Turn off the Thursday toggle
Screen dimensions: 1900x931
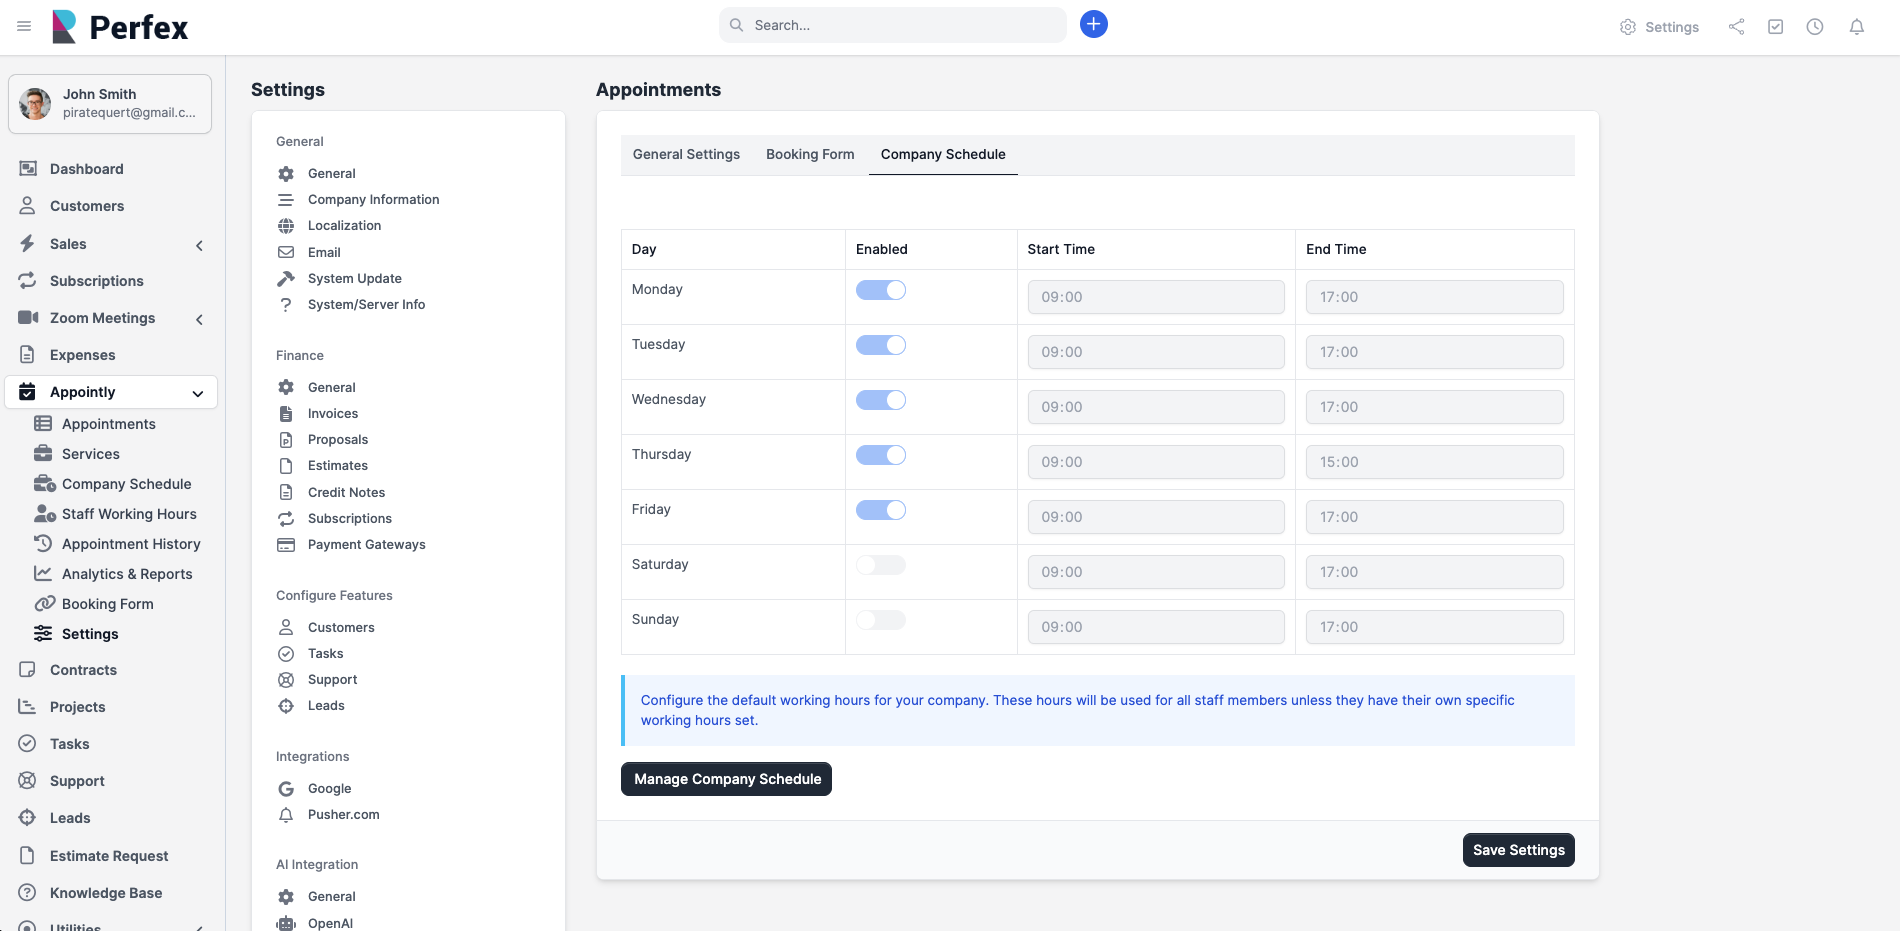(881, 455)
